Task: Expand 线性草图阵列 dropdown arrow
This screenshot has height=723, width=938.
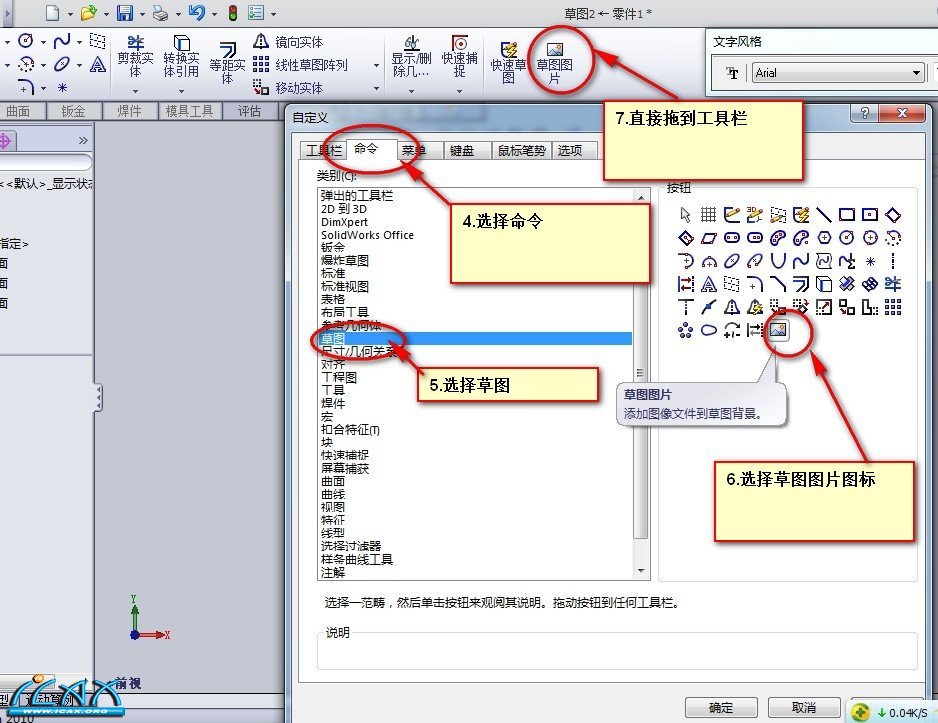Action: click(x=376, y=65)
